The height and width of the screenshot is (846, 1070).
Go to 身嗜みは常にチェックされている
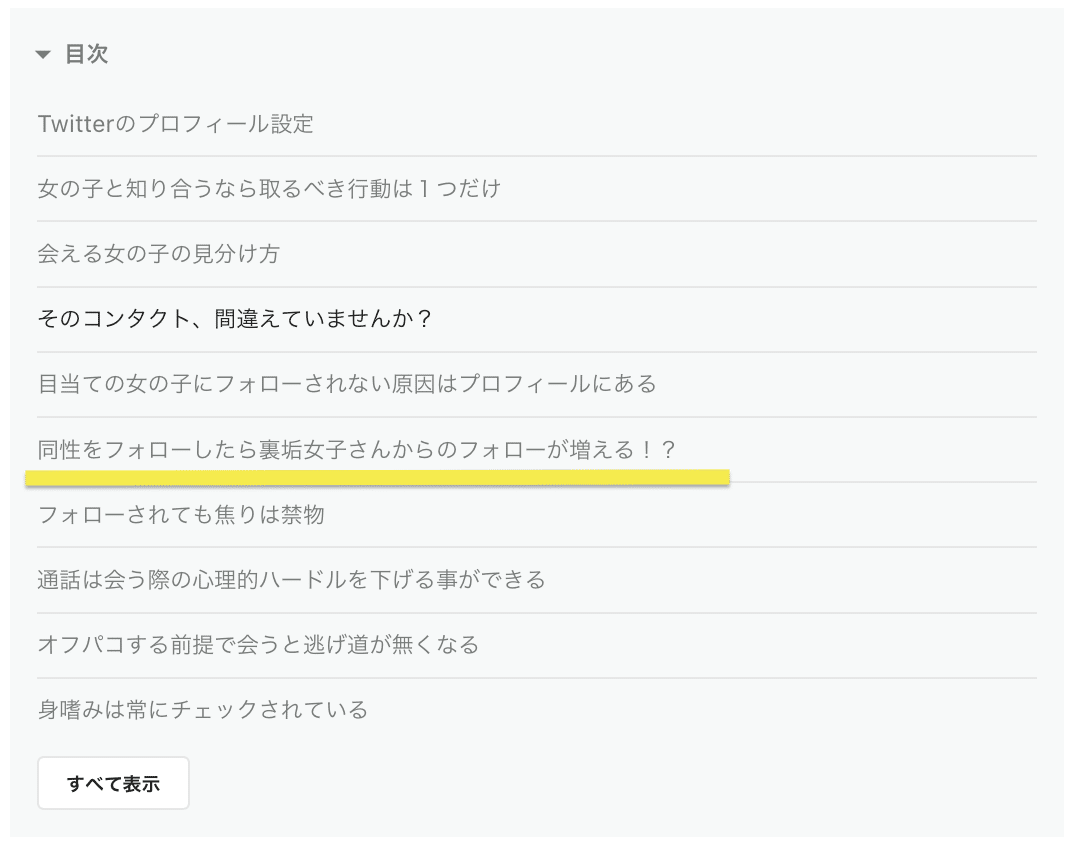pyautogui.click(x=203, y=710)
